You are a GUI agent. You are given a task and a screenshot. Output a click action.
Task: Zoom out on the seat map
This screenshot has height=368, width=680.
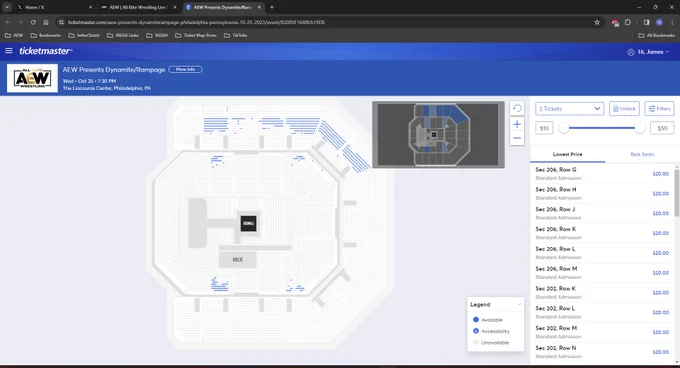[x=517, y=138]
